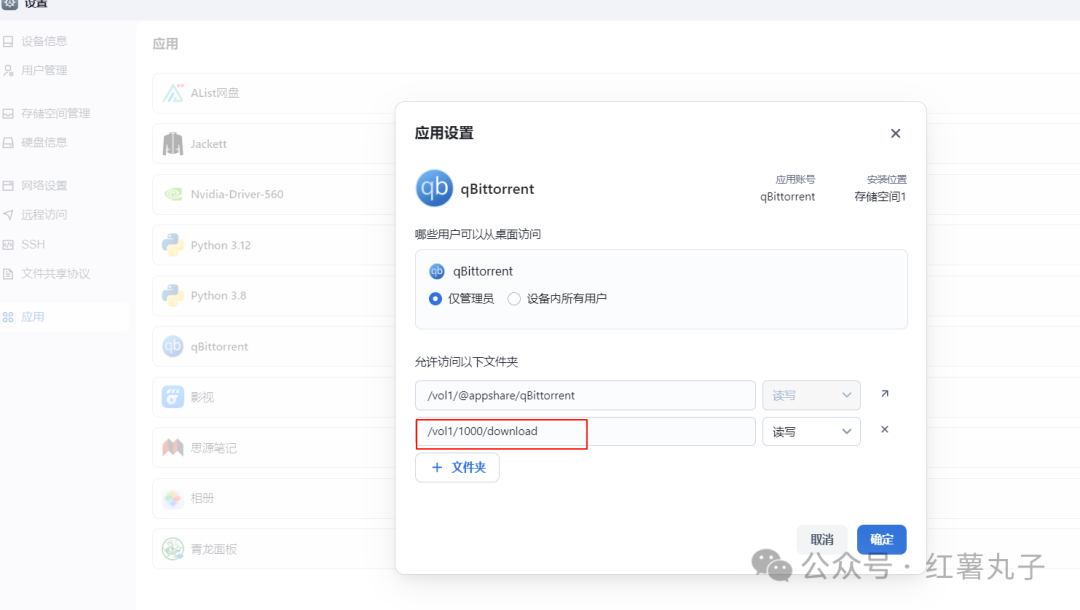Click the 相册 app icon
The image size is (1080, 610).
coord(173,498)
